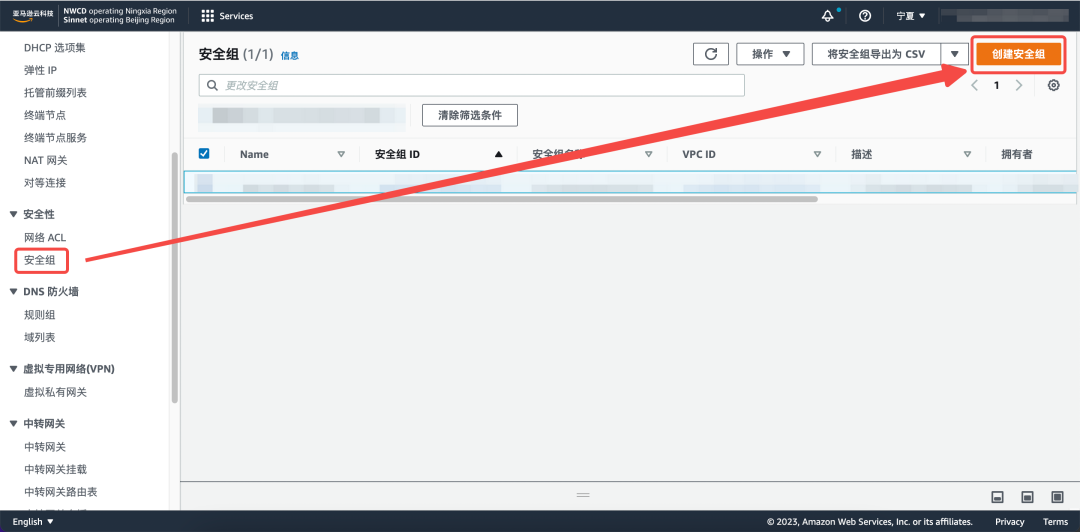Collapse the 虚拟专用网络(VPN) section
The image size is (1080, 532).
(13, 369)
